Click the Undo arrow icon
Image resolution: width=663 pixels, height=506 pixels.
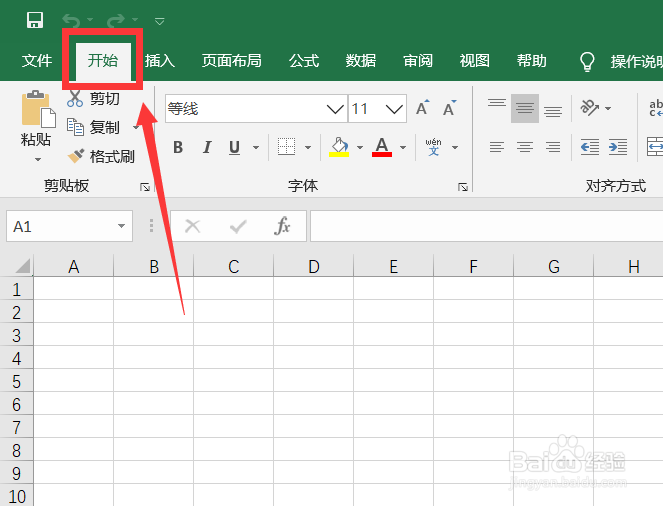pyautogui.click(x=71, y=20)
